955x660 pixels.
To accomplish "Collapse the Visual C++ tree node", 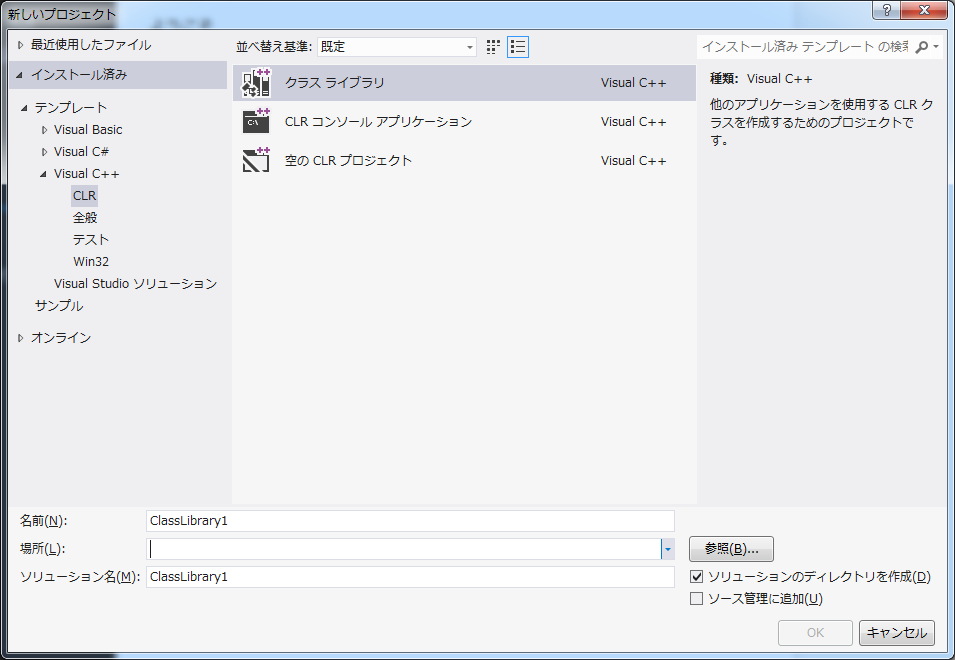I will tap(44, 174).
